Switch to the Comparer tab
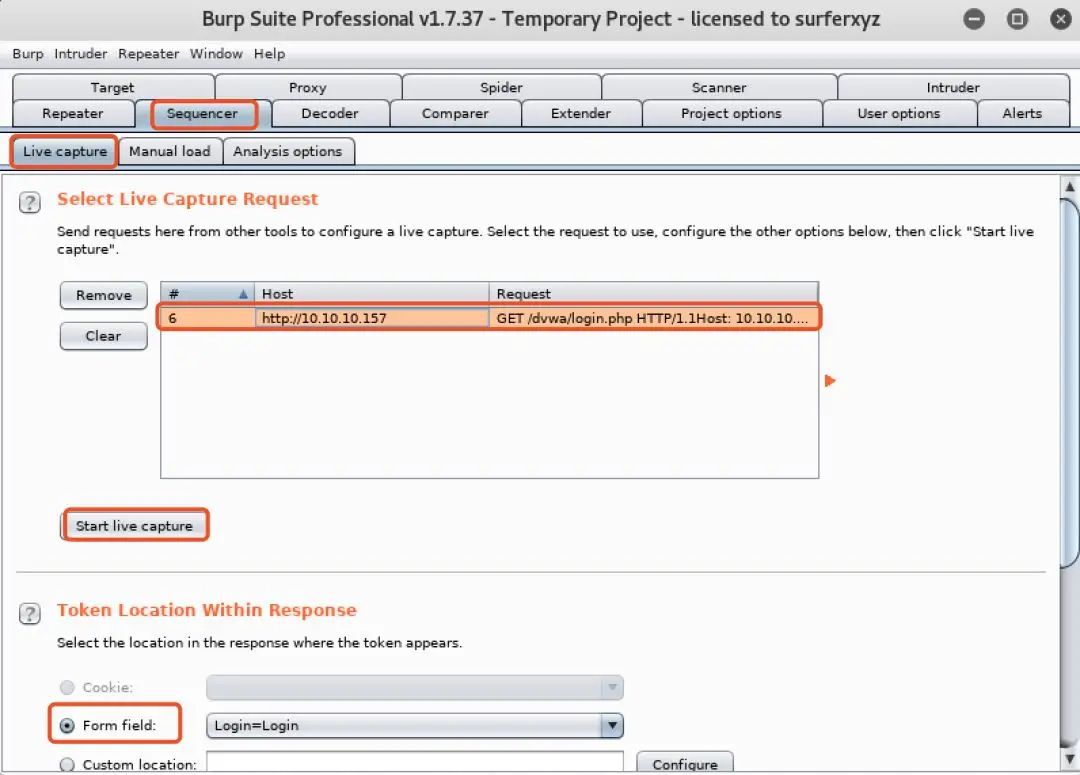The height and width of the screenshot is (775, 1080). tap(455, 114)
